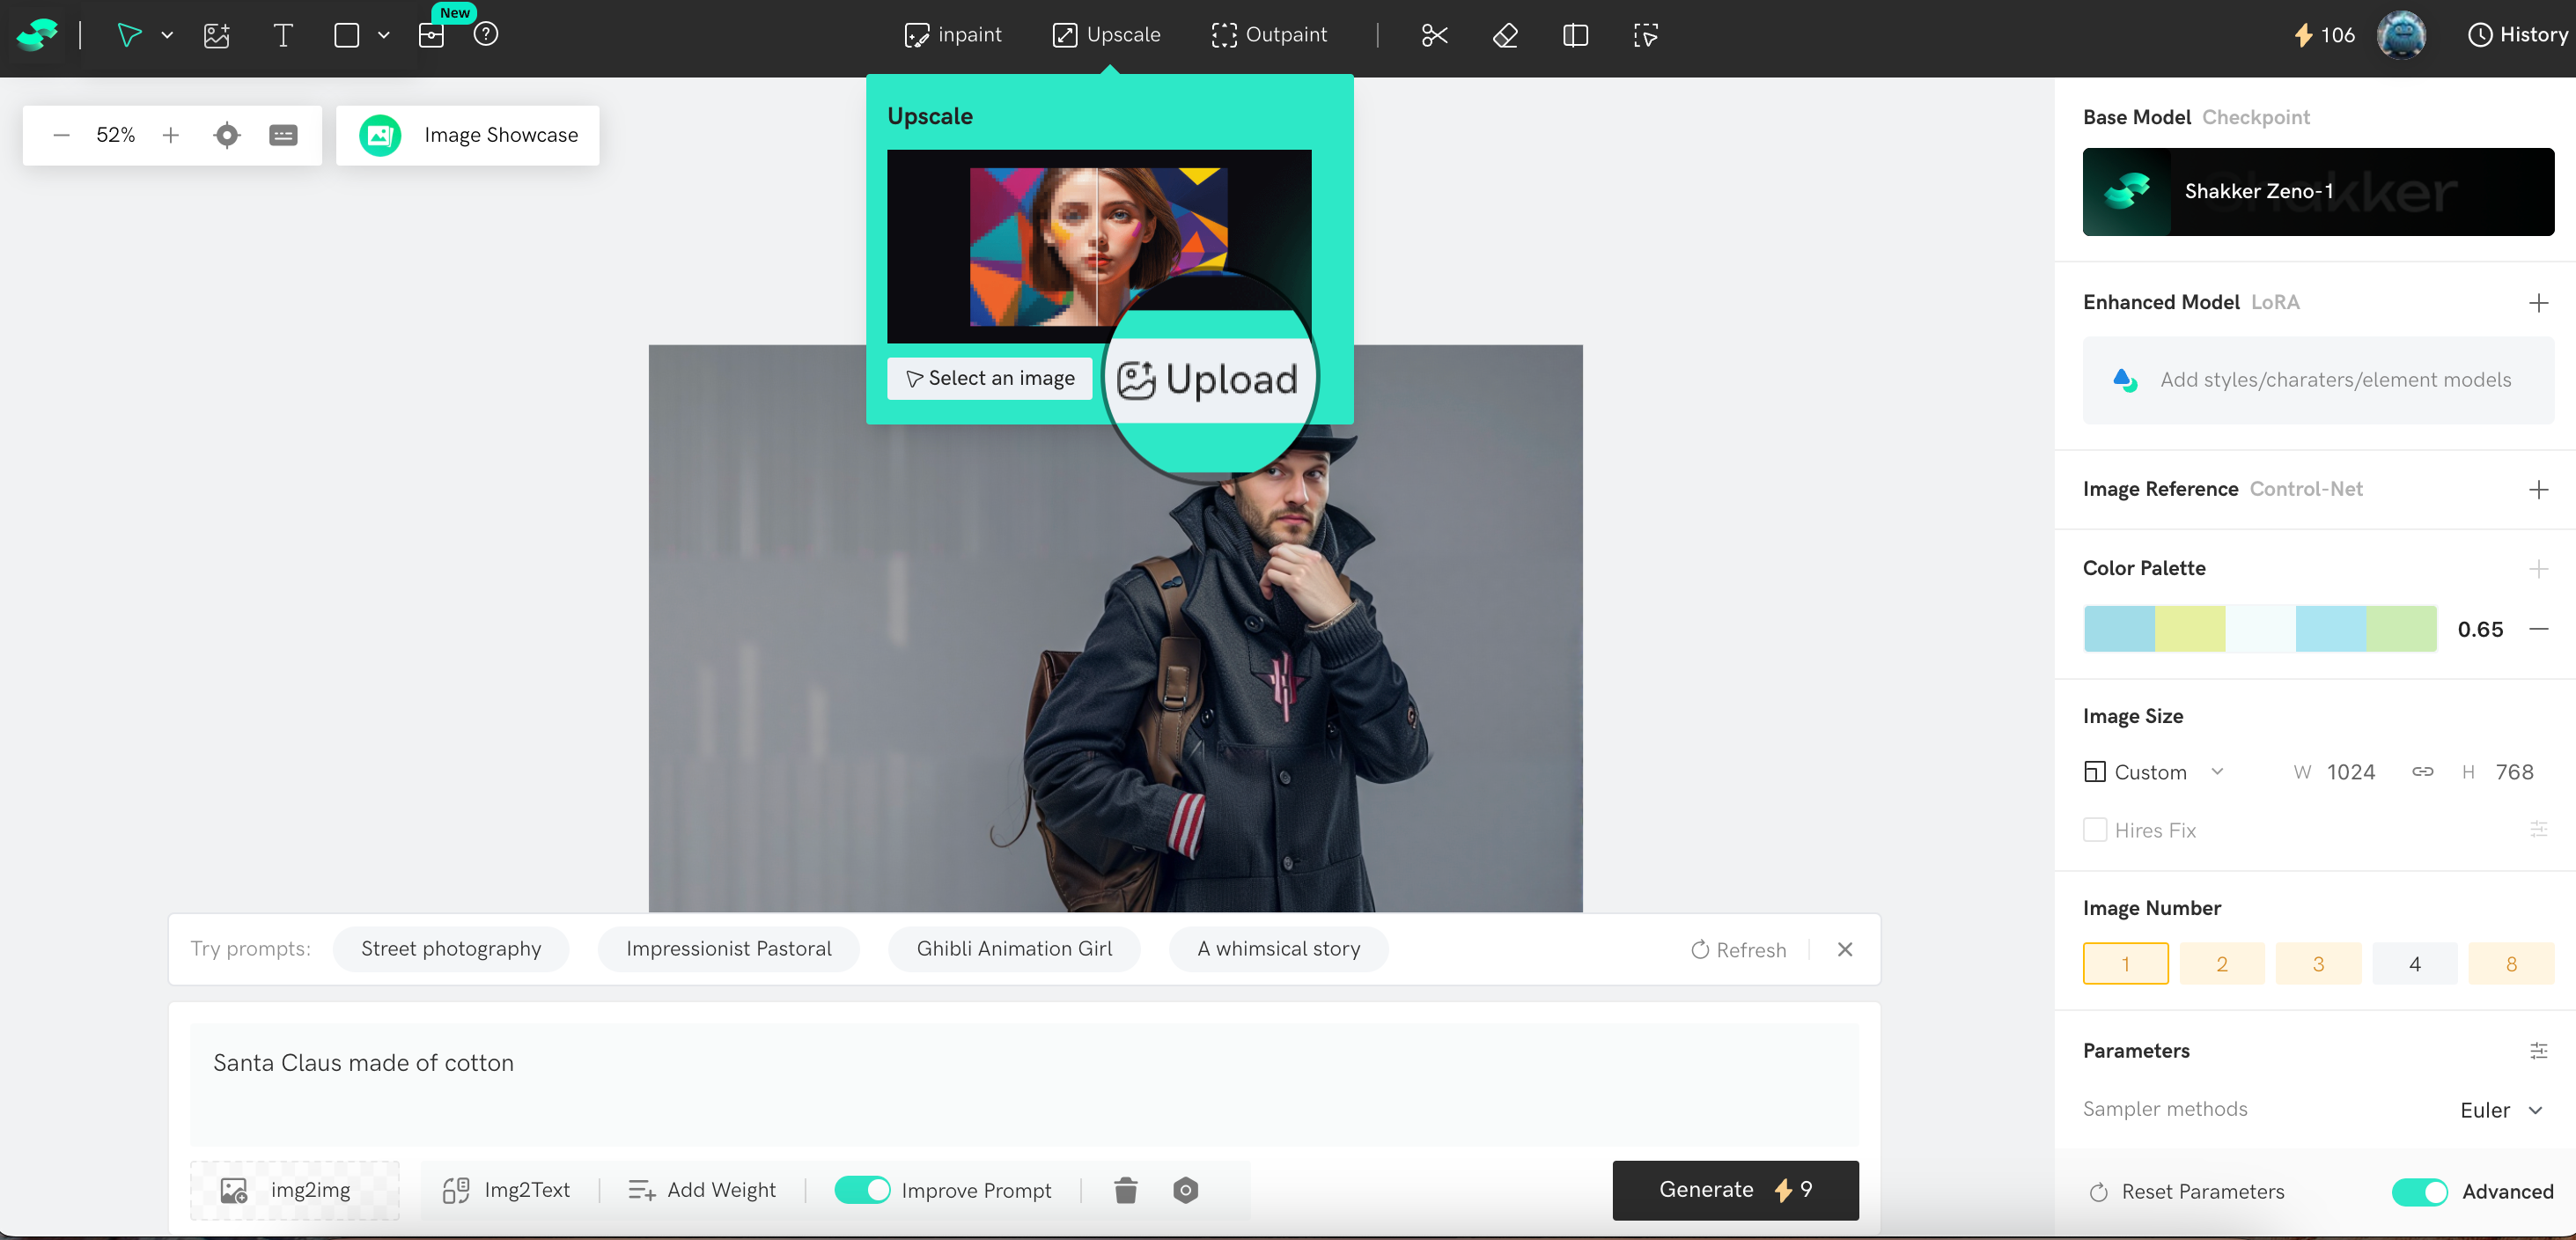Image resolution: width=2576 pixels, height=1240 pixels.
Task: Select the Outpaint tool
Action: point(1269,35)
